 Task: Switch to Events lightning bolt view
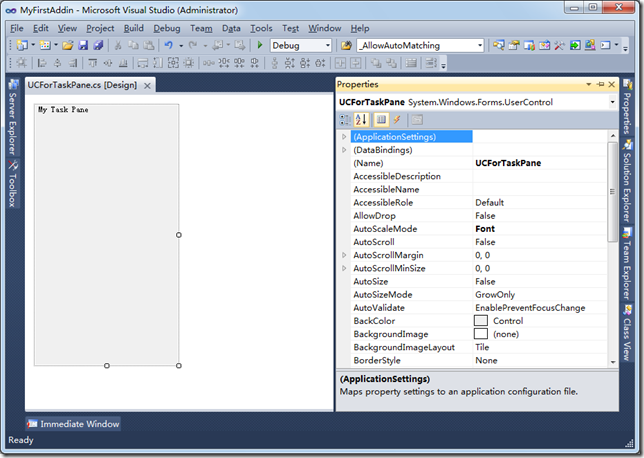[397, 120]
